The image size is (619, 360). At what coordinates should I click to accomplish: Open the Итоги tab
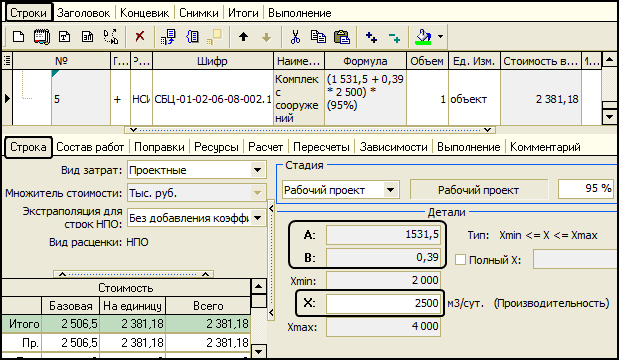point(243,13)
